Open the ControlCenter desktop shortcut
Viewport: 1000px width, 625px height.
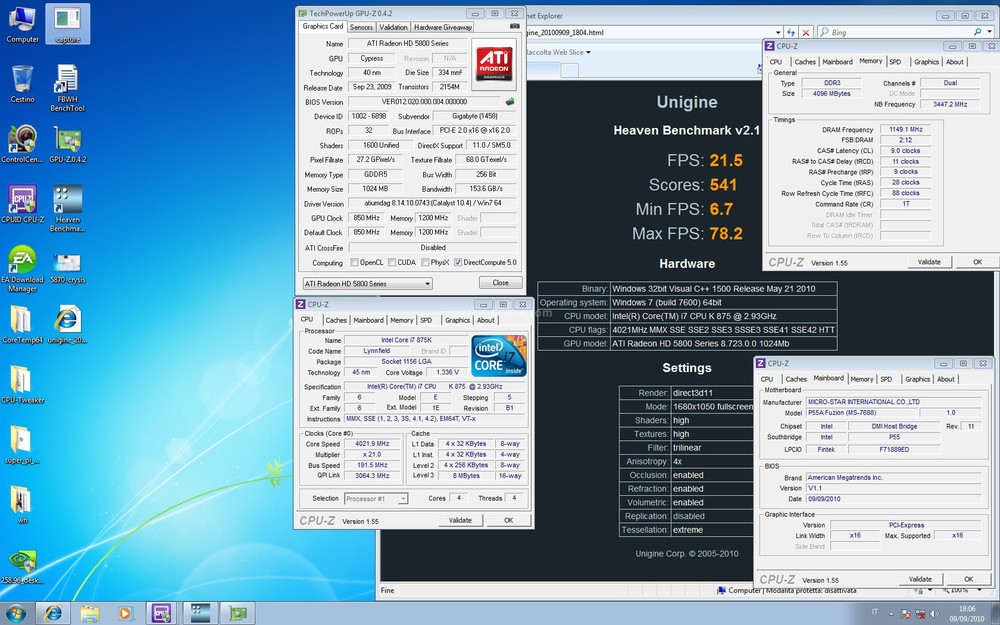(22, 143)
